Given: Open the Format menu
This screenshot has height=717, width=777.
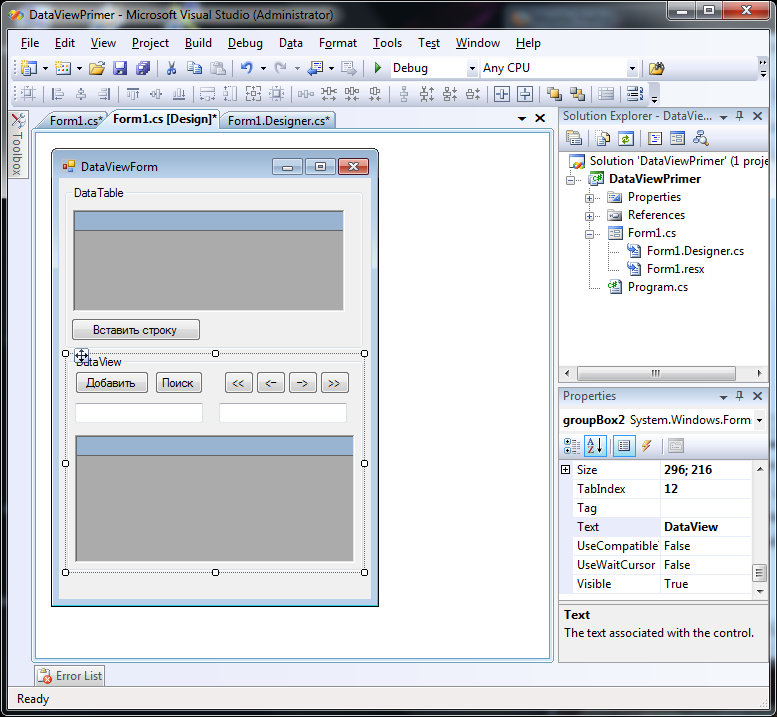Looking at the screenshot, I should (x=338, y=43).
